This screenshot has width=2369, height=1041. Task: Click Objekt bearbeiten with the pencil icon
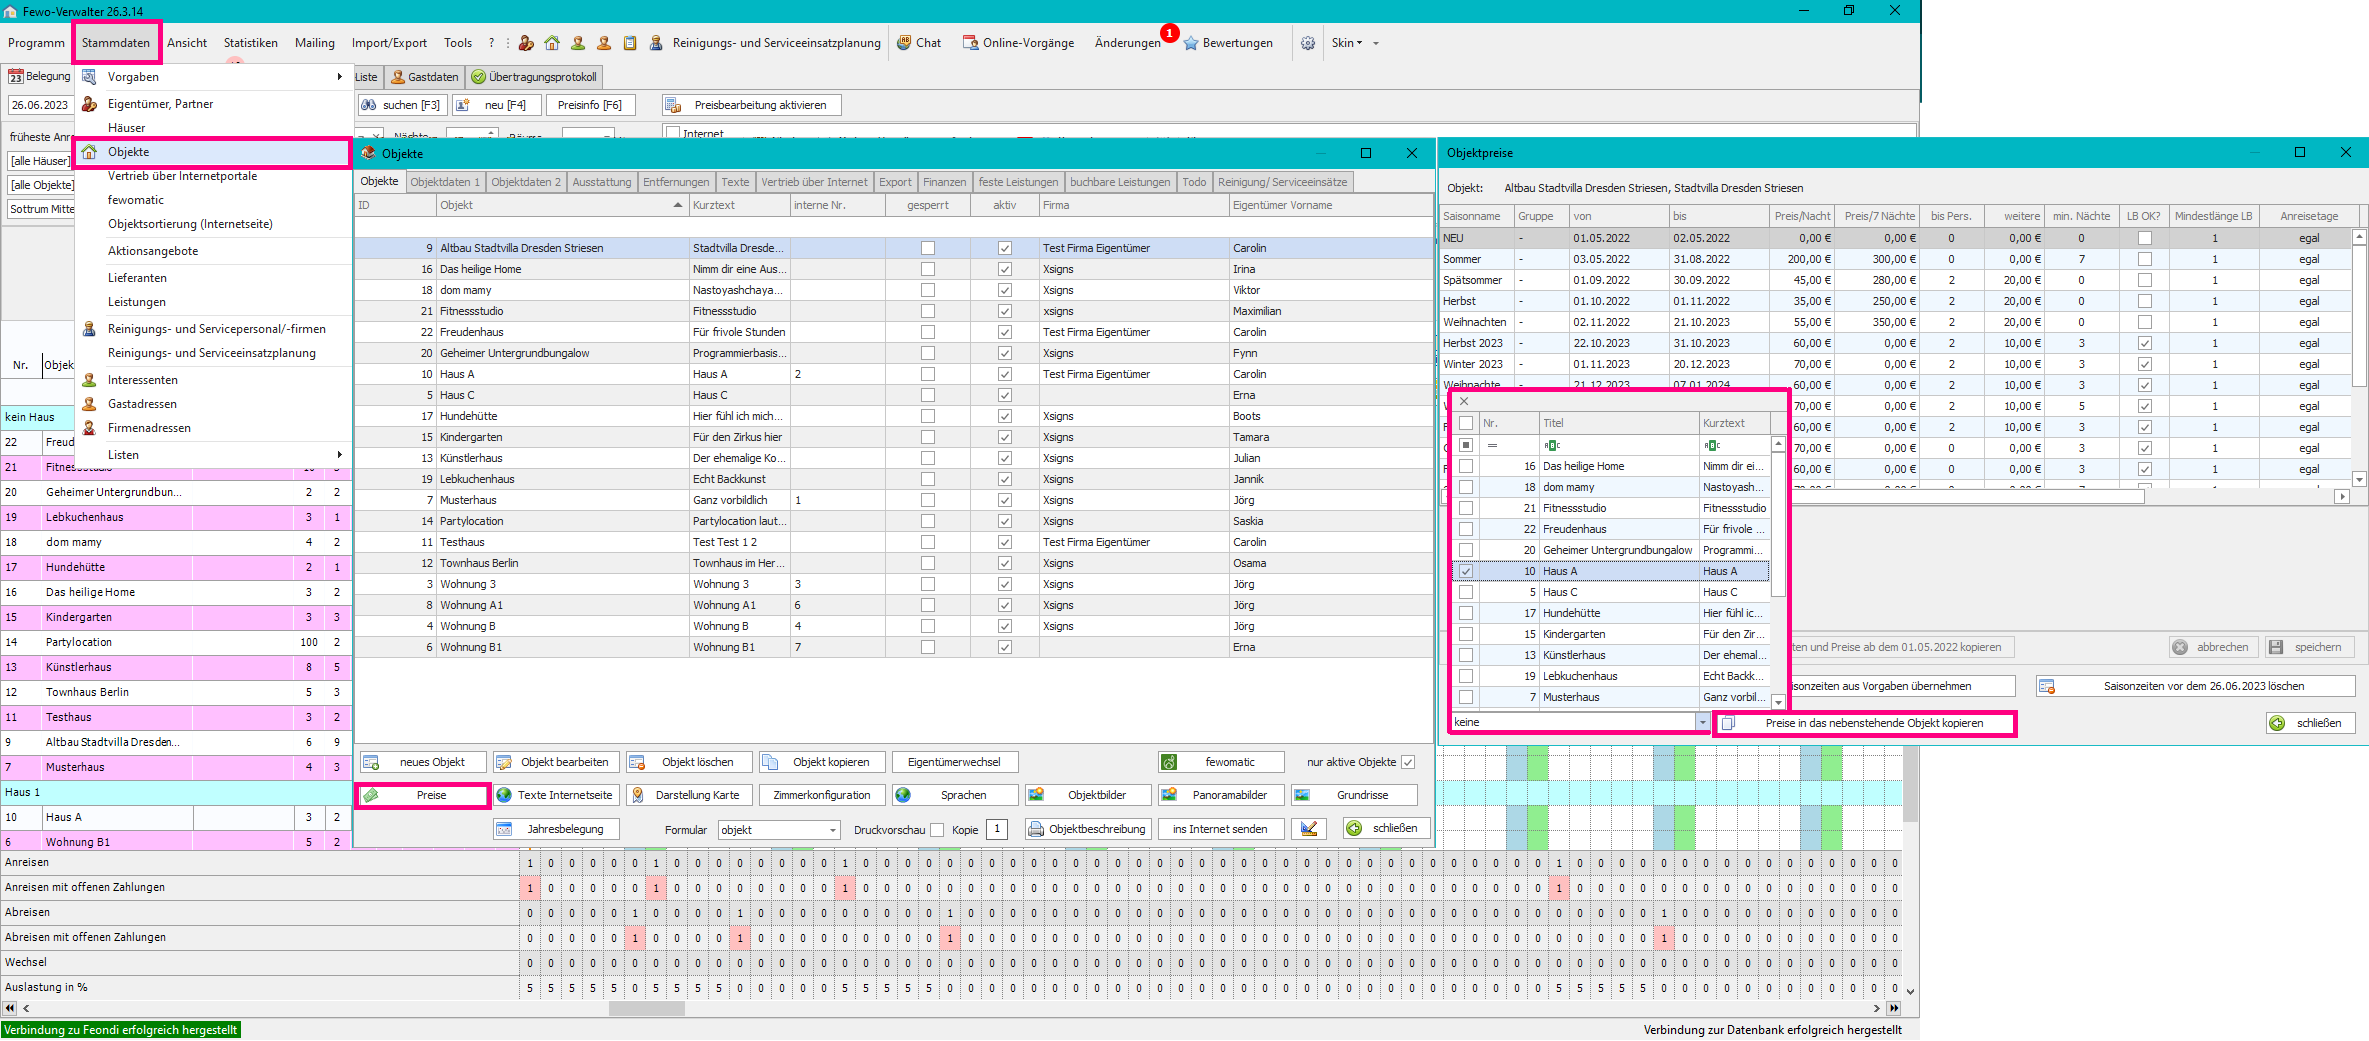tap(555, 762)
